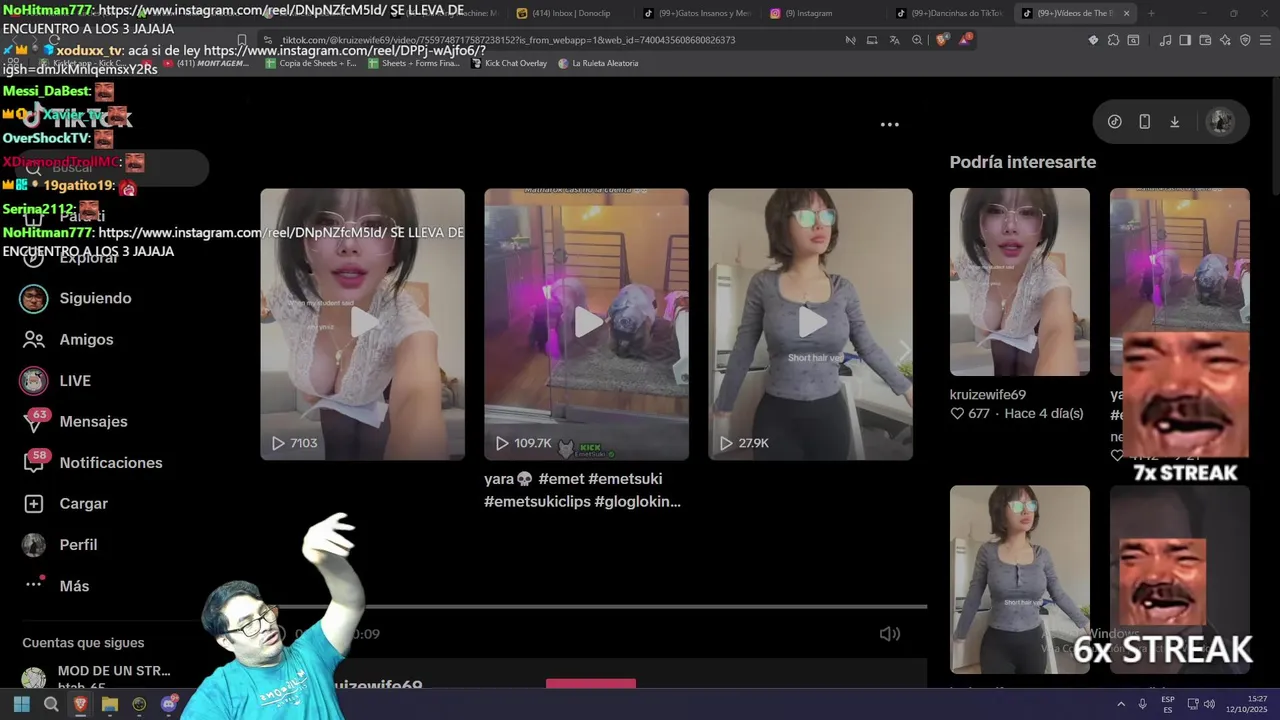Viewport: 1280px width, 720px height.
Task: Click the Cargar upload option
Action: point(65,503)
